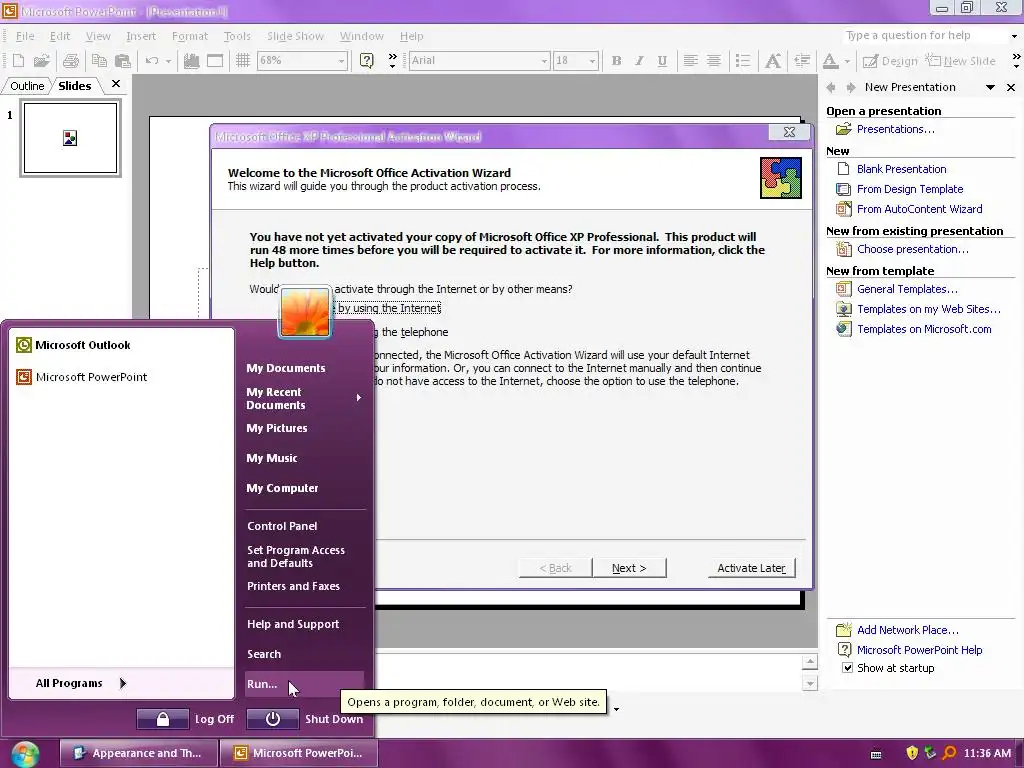
Task: Click the New Slide toolbar button
Action: [960, 61]
